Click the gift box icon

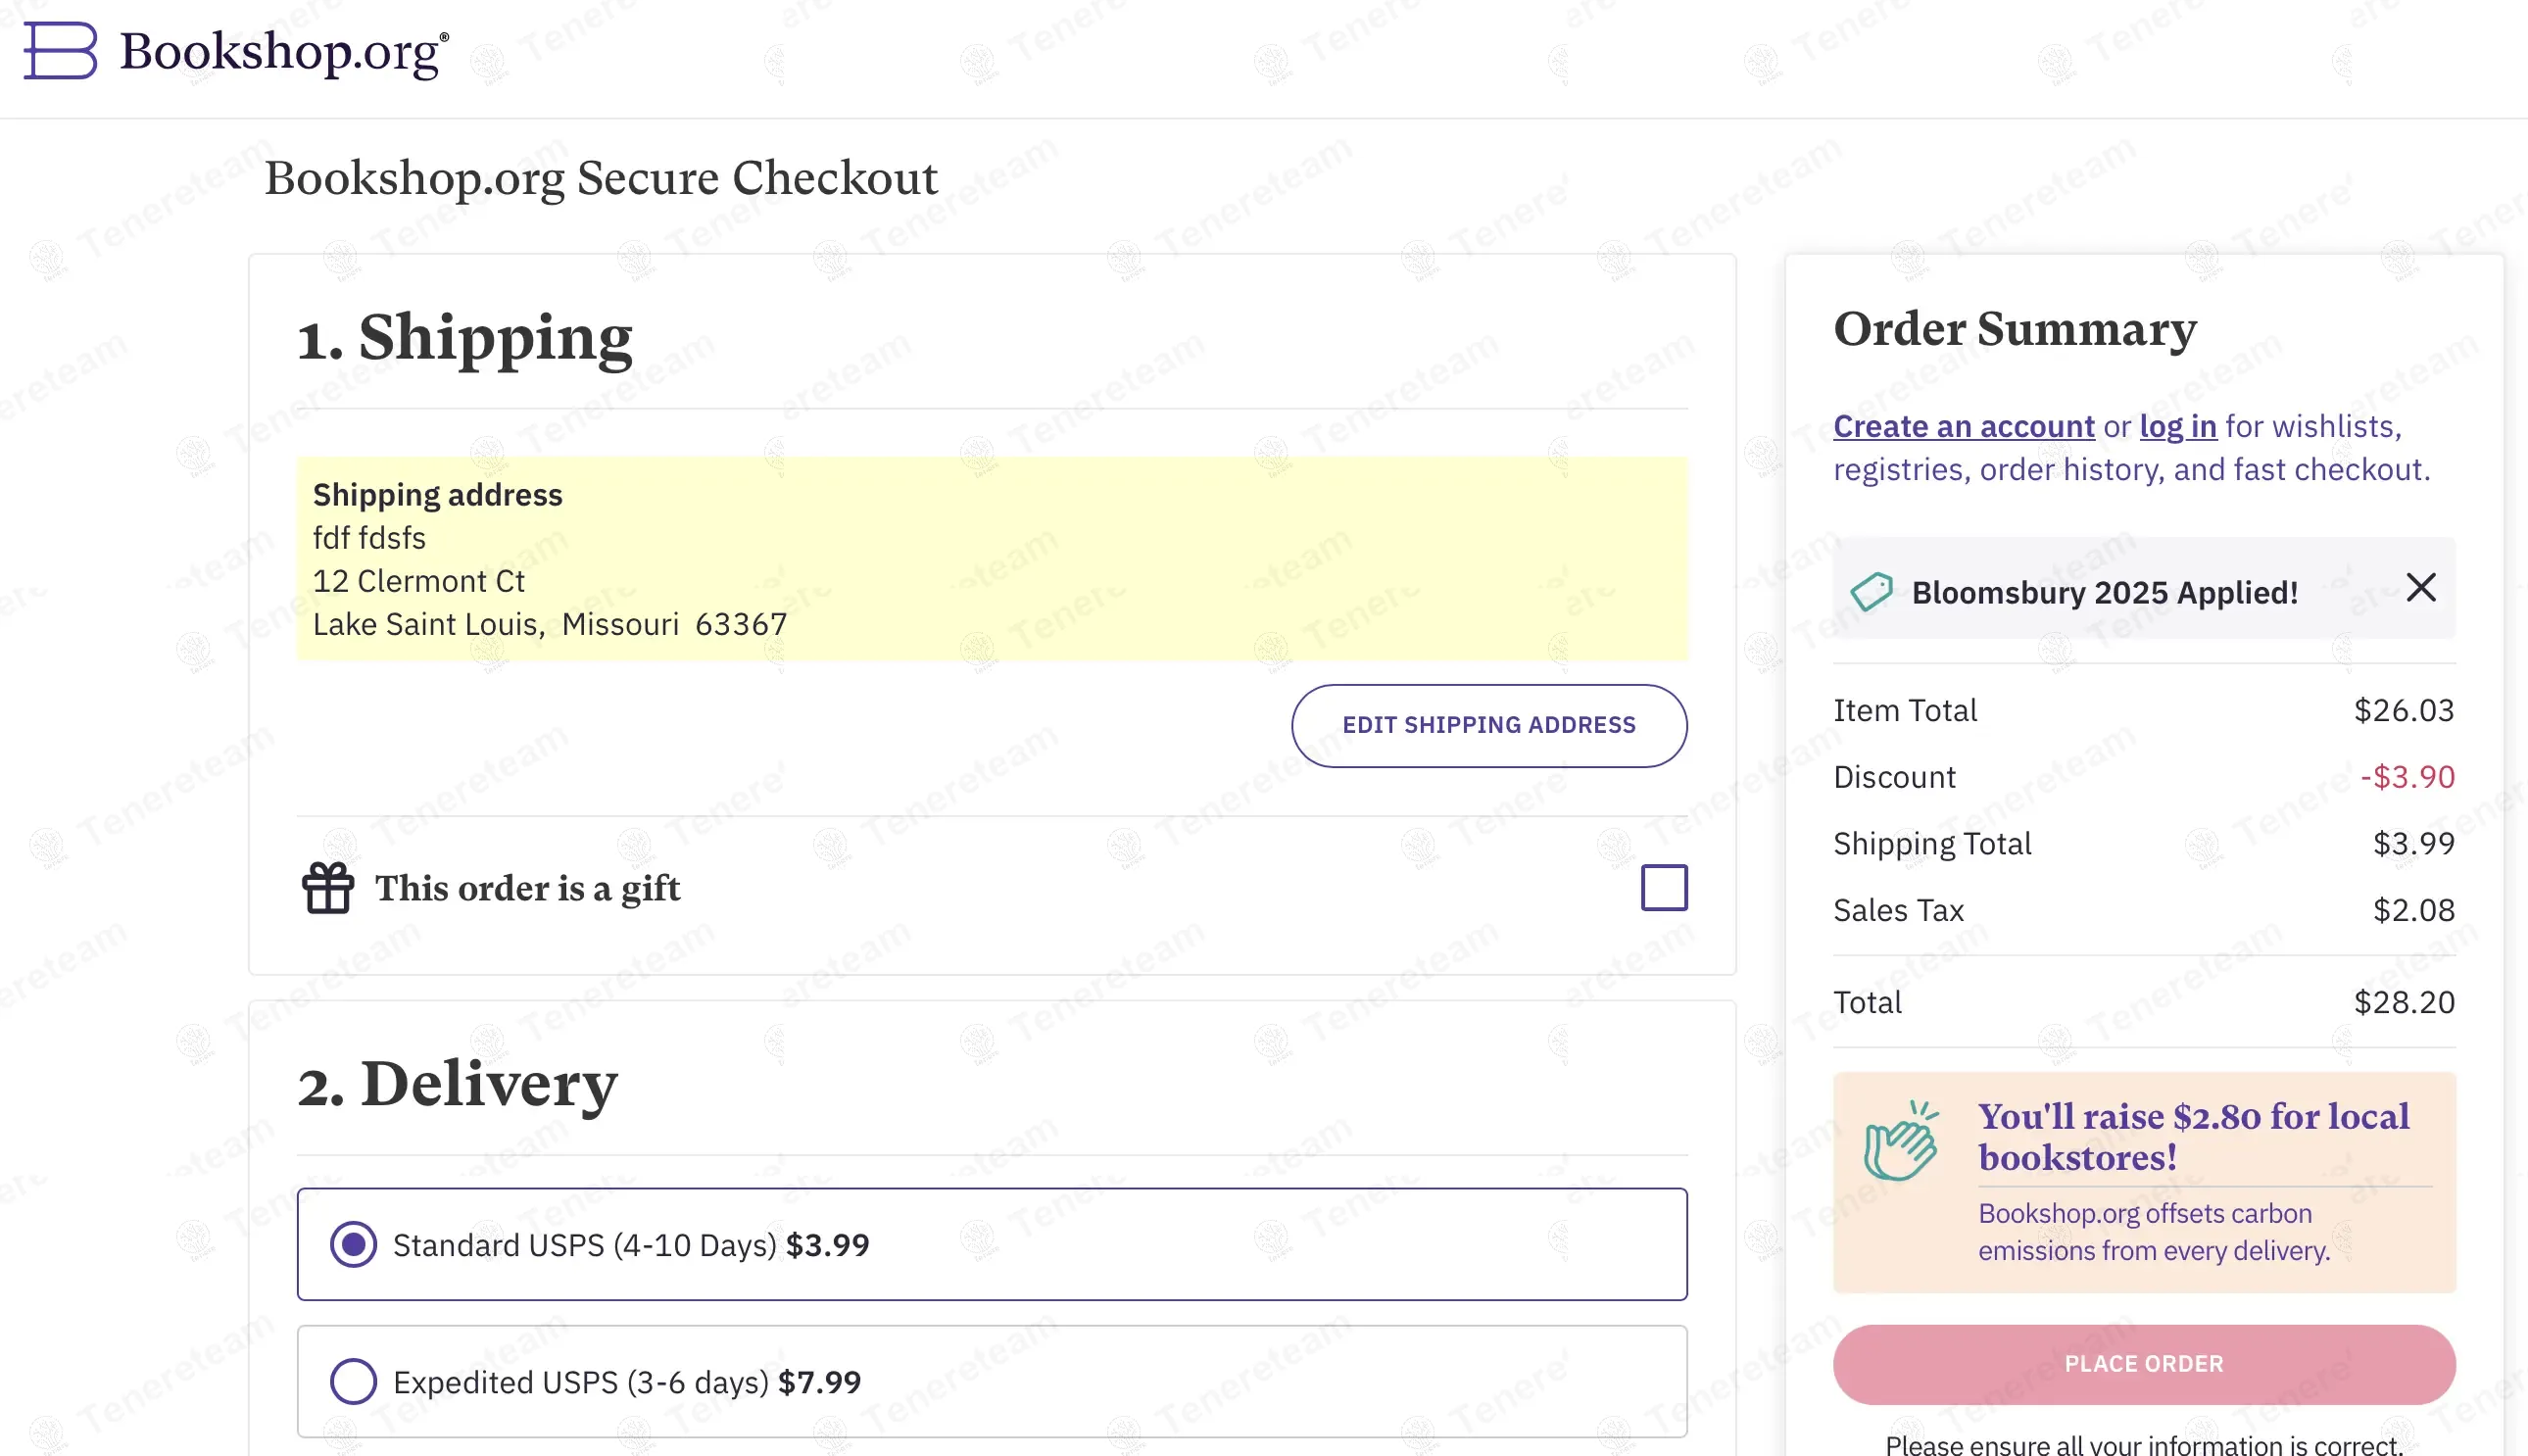point(328,888)
